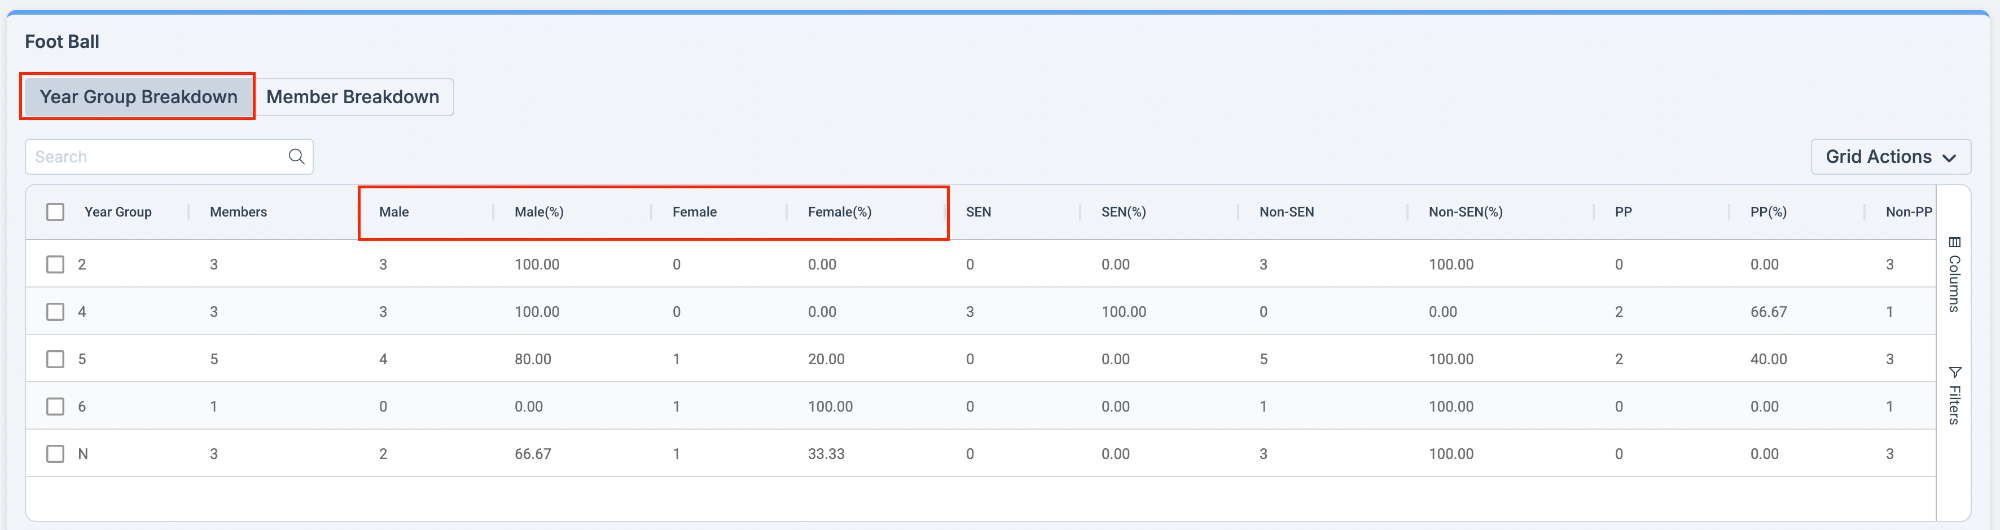Click the Non-SEN(%) column header

coord(1465,212)
